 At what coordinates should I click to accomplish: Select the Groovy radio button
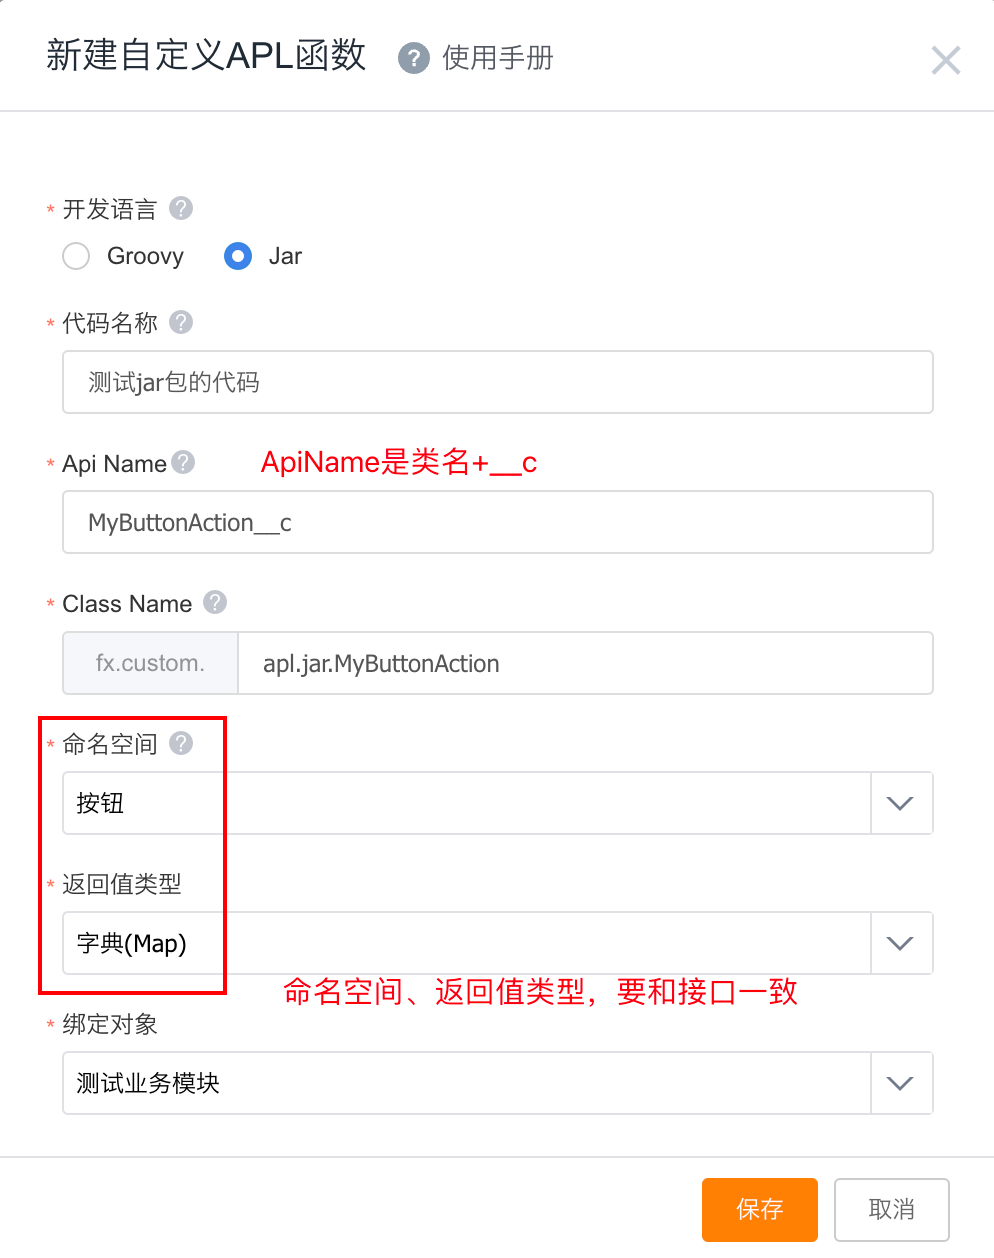point(76,256)
